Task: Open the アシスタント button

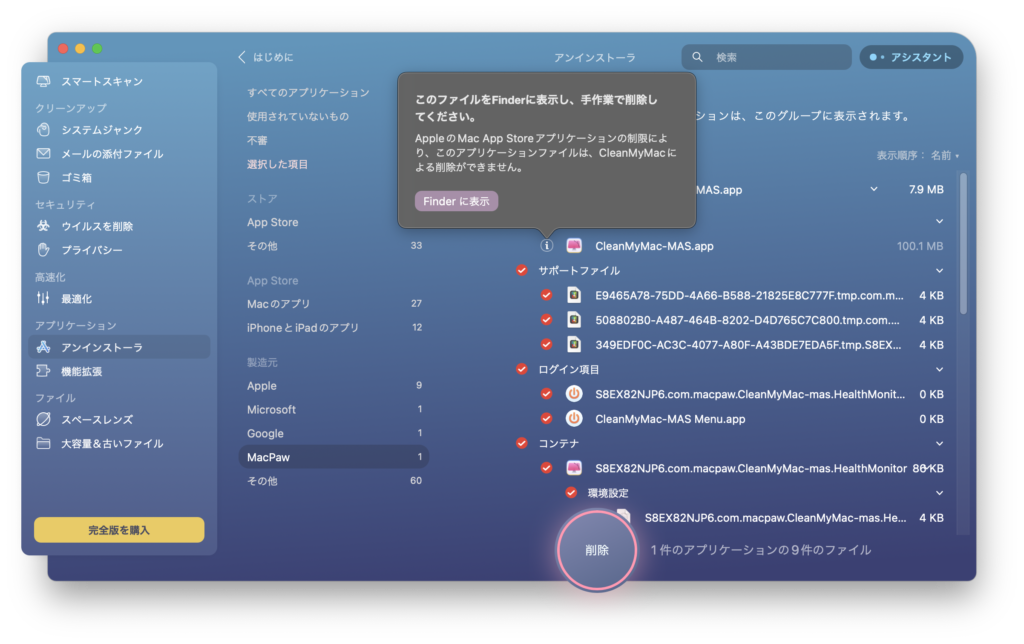Action: 911,57
